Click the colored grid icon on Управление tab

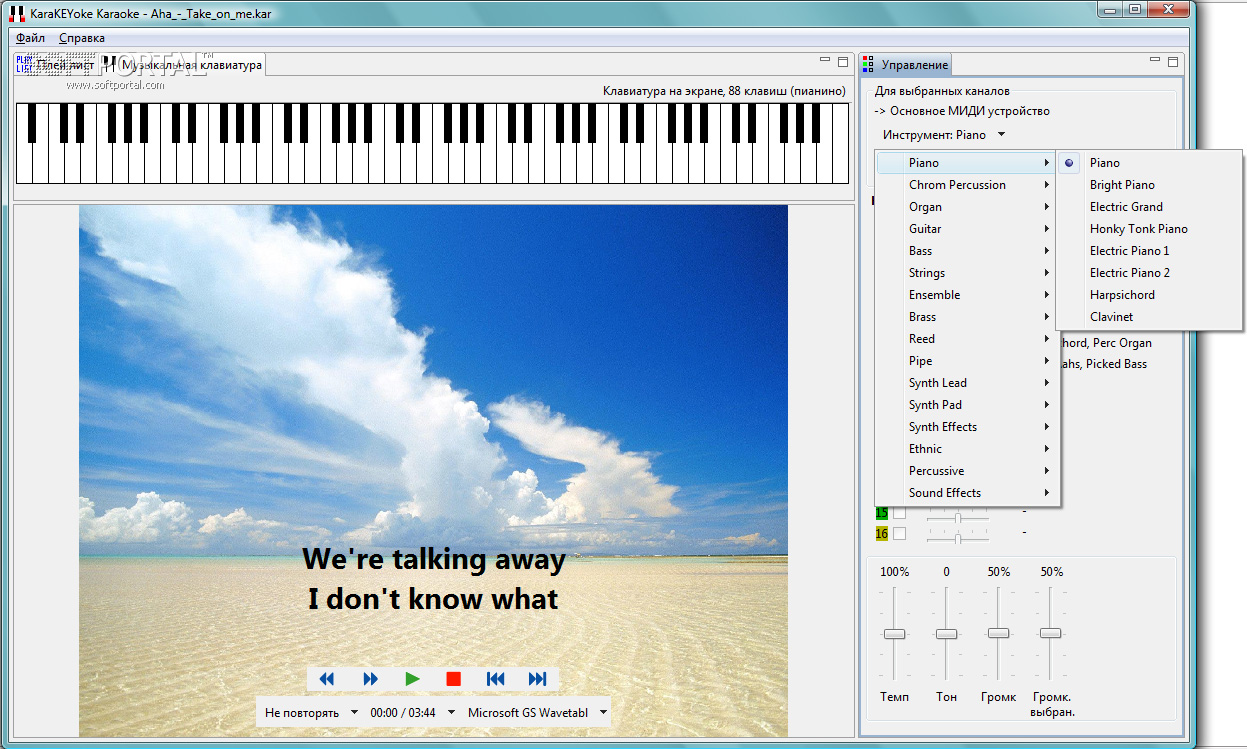(869, 65)
